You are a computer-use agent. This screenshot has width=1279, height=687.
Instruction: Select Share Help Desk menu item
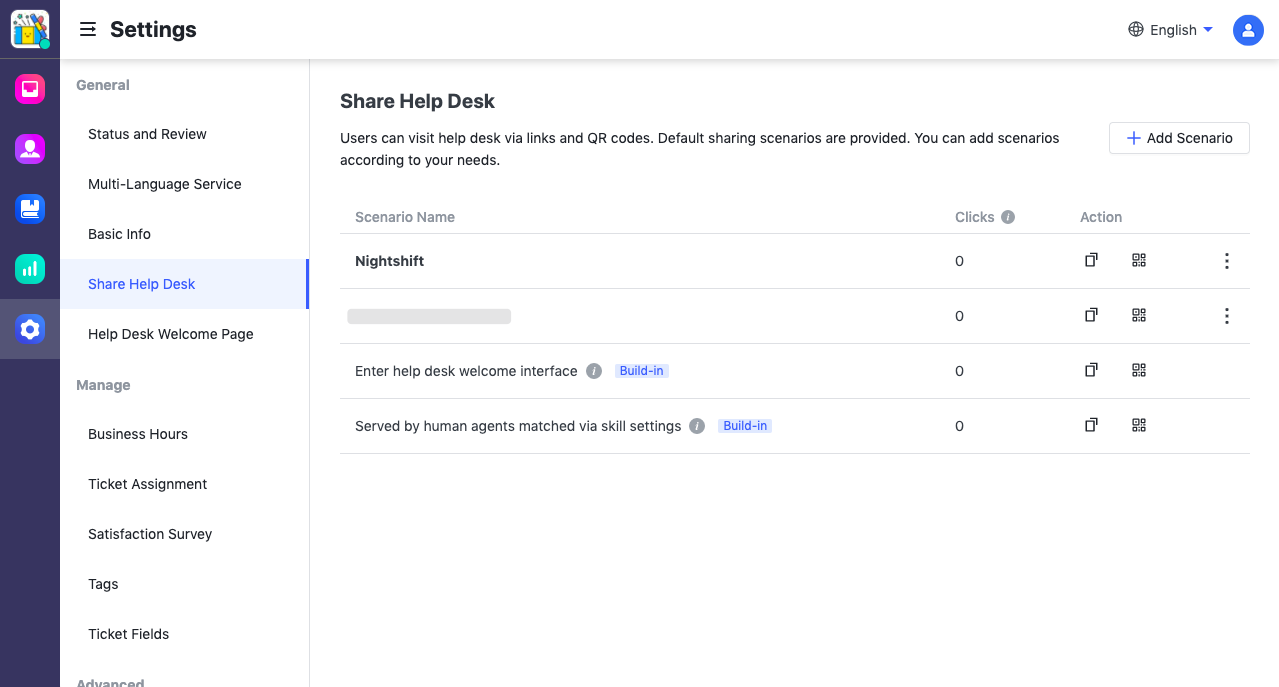(184, 284)
